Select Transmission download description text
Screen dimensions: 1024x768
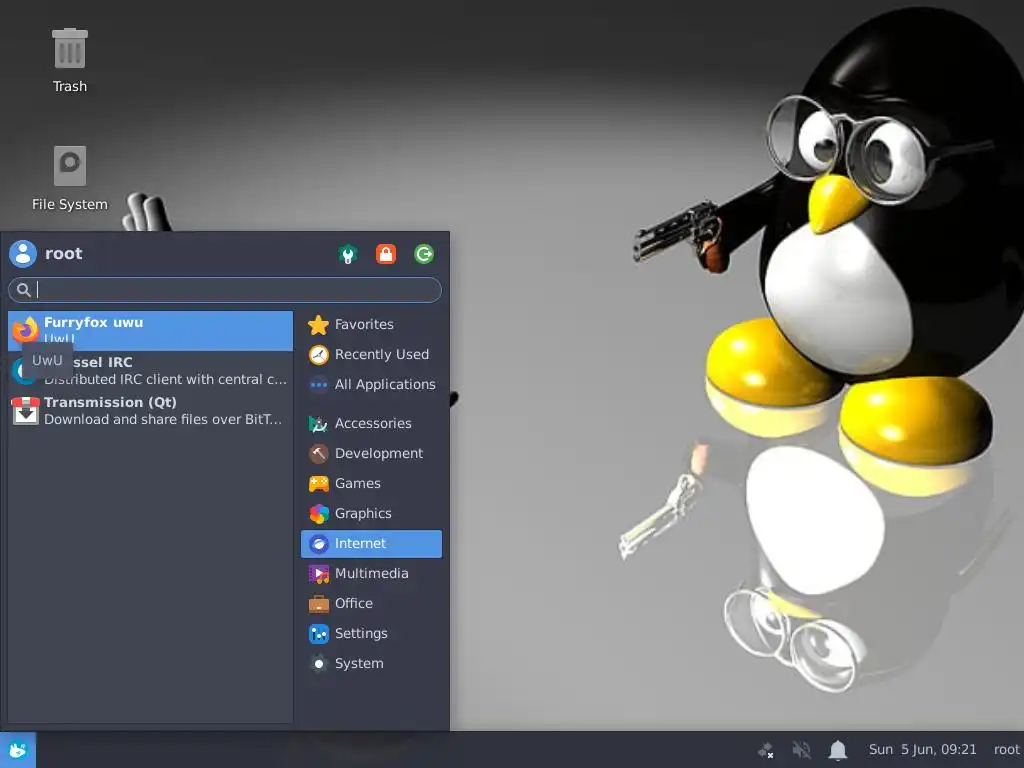click(x=163, y=419)
